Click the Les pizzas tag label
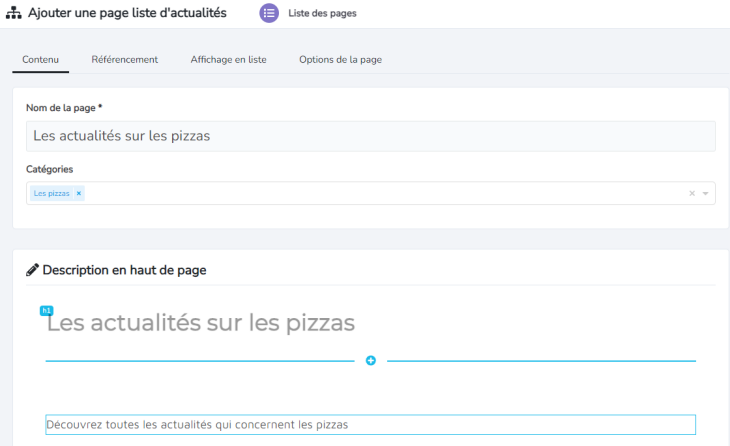The height and width of the screenshot is (446, 730). (x=52, y=193)
